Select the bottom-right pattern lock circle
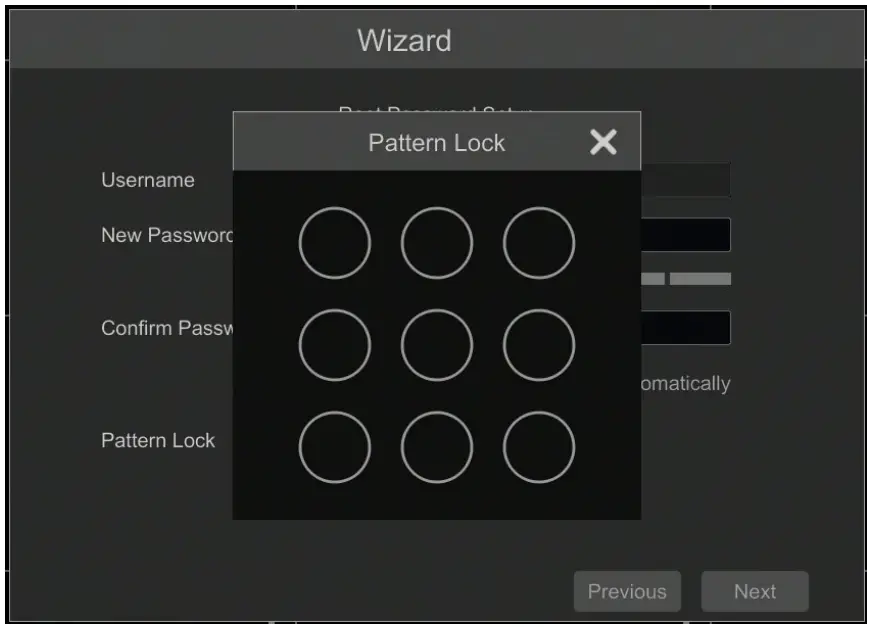This screenshot has height=627, width=870. pyautogui.click(x=539, y=447)
